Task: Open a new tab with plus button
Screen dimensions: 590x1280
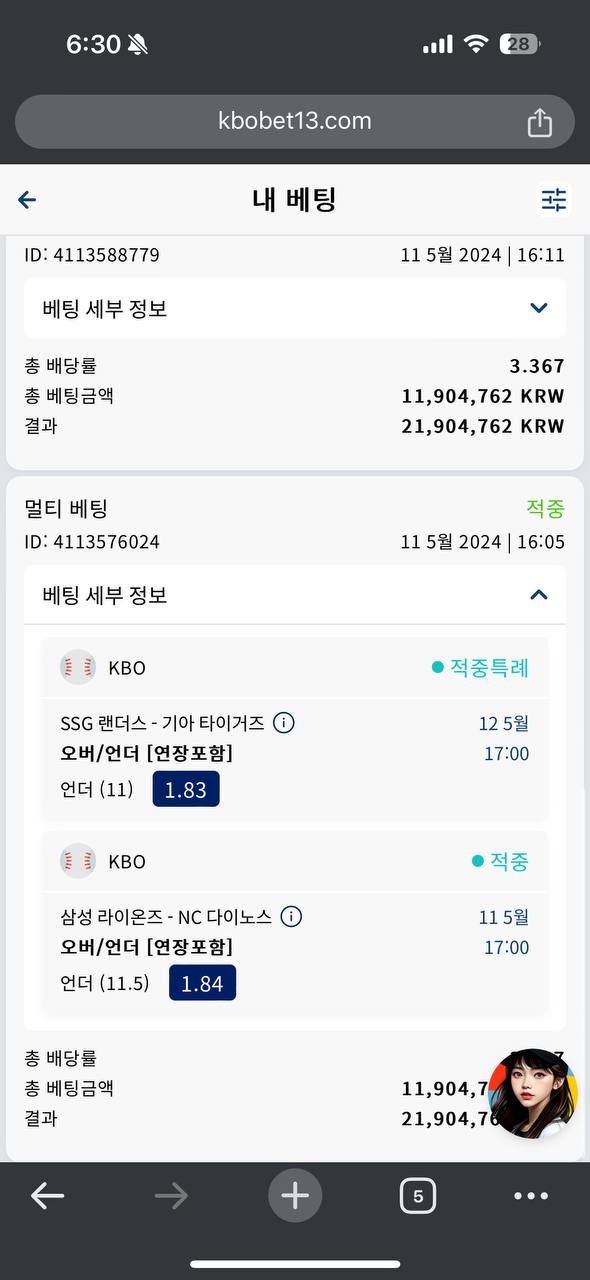Action: pos(295,1195)
